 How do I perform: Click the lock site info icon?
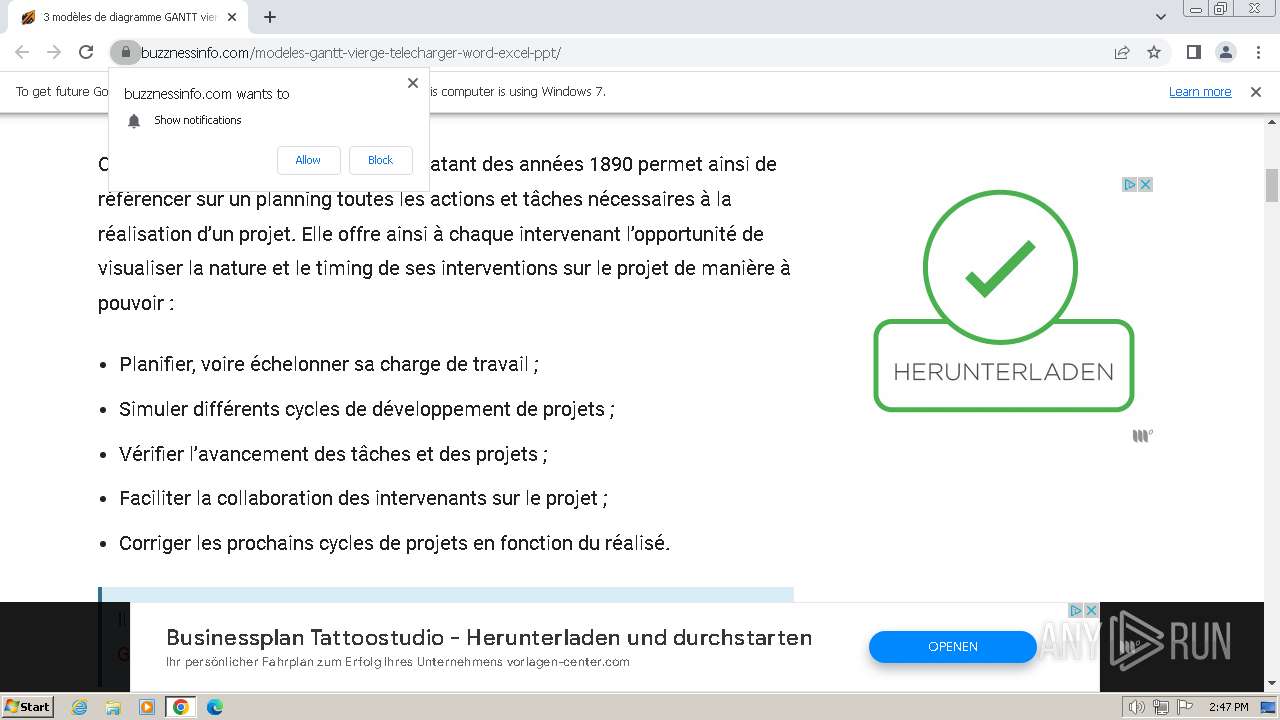click(x=125, y=52)
